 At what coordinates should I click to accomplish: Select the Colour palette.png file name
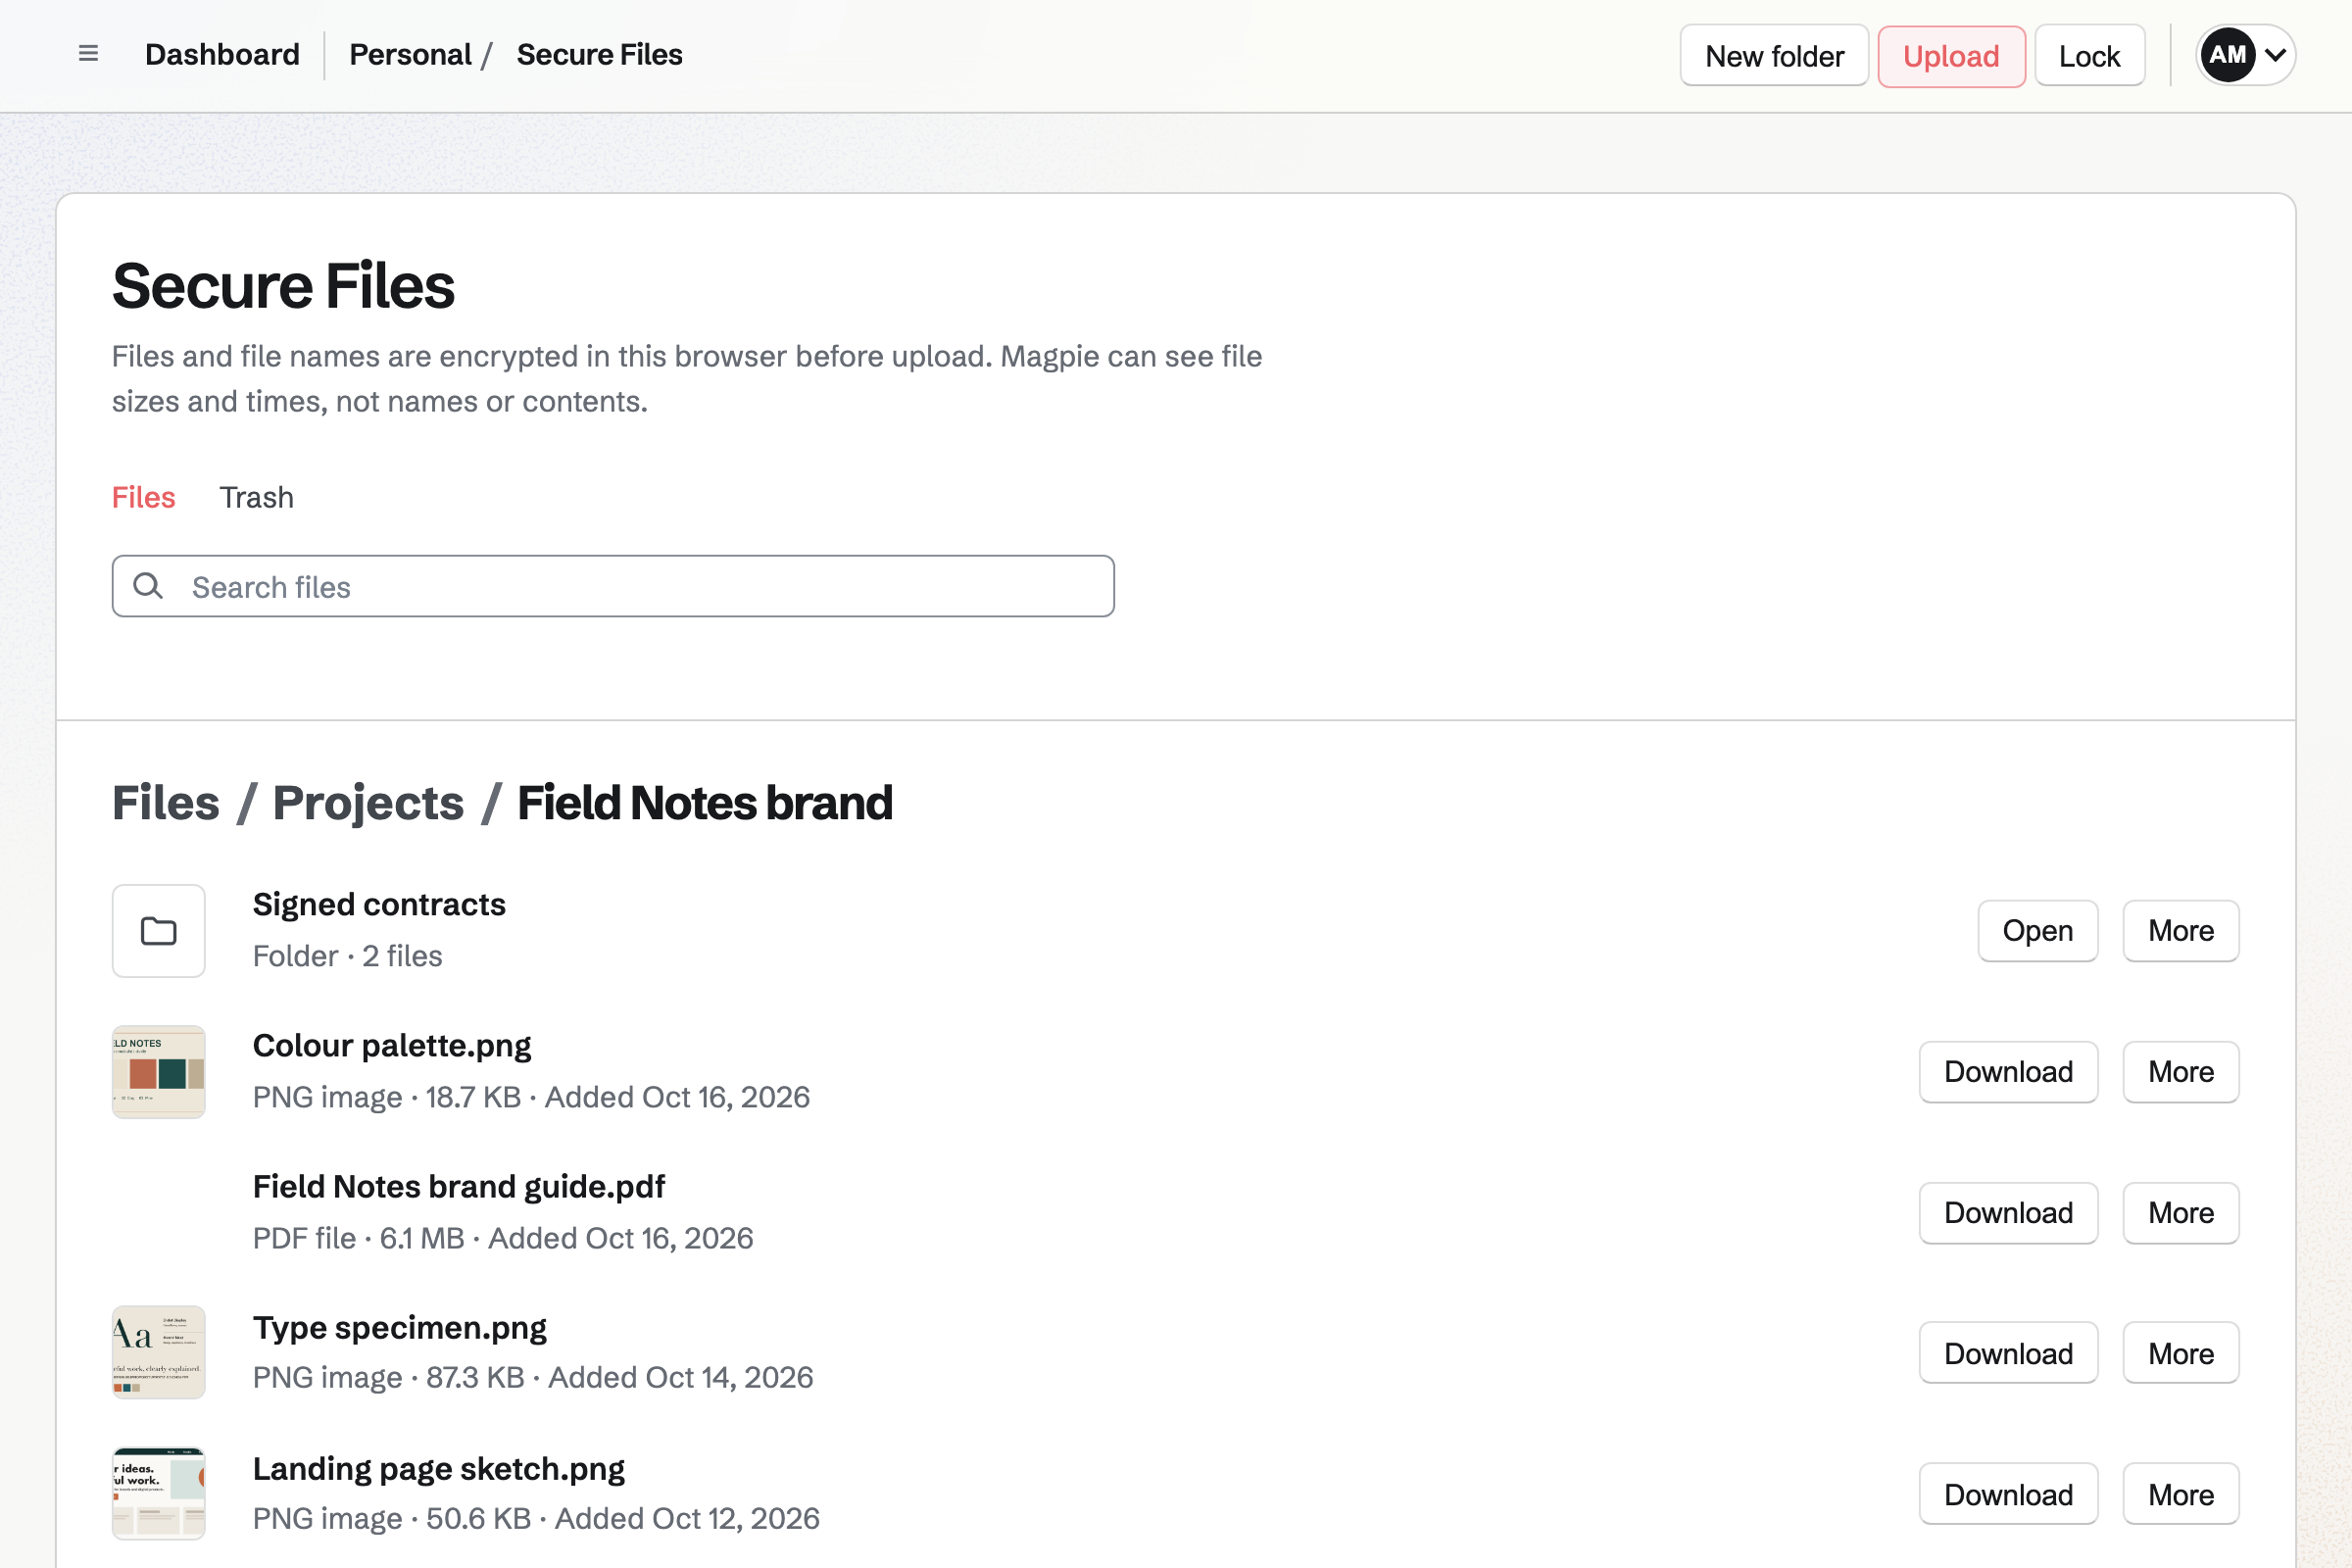392,1045
